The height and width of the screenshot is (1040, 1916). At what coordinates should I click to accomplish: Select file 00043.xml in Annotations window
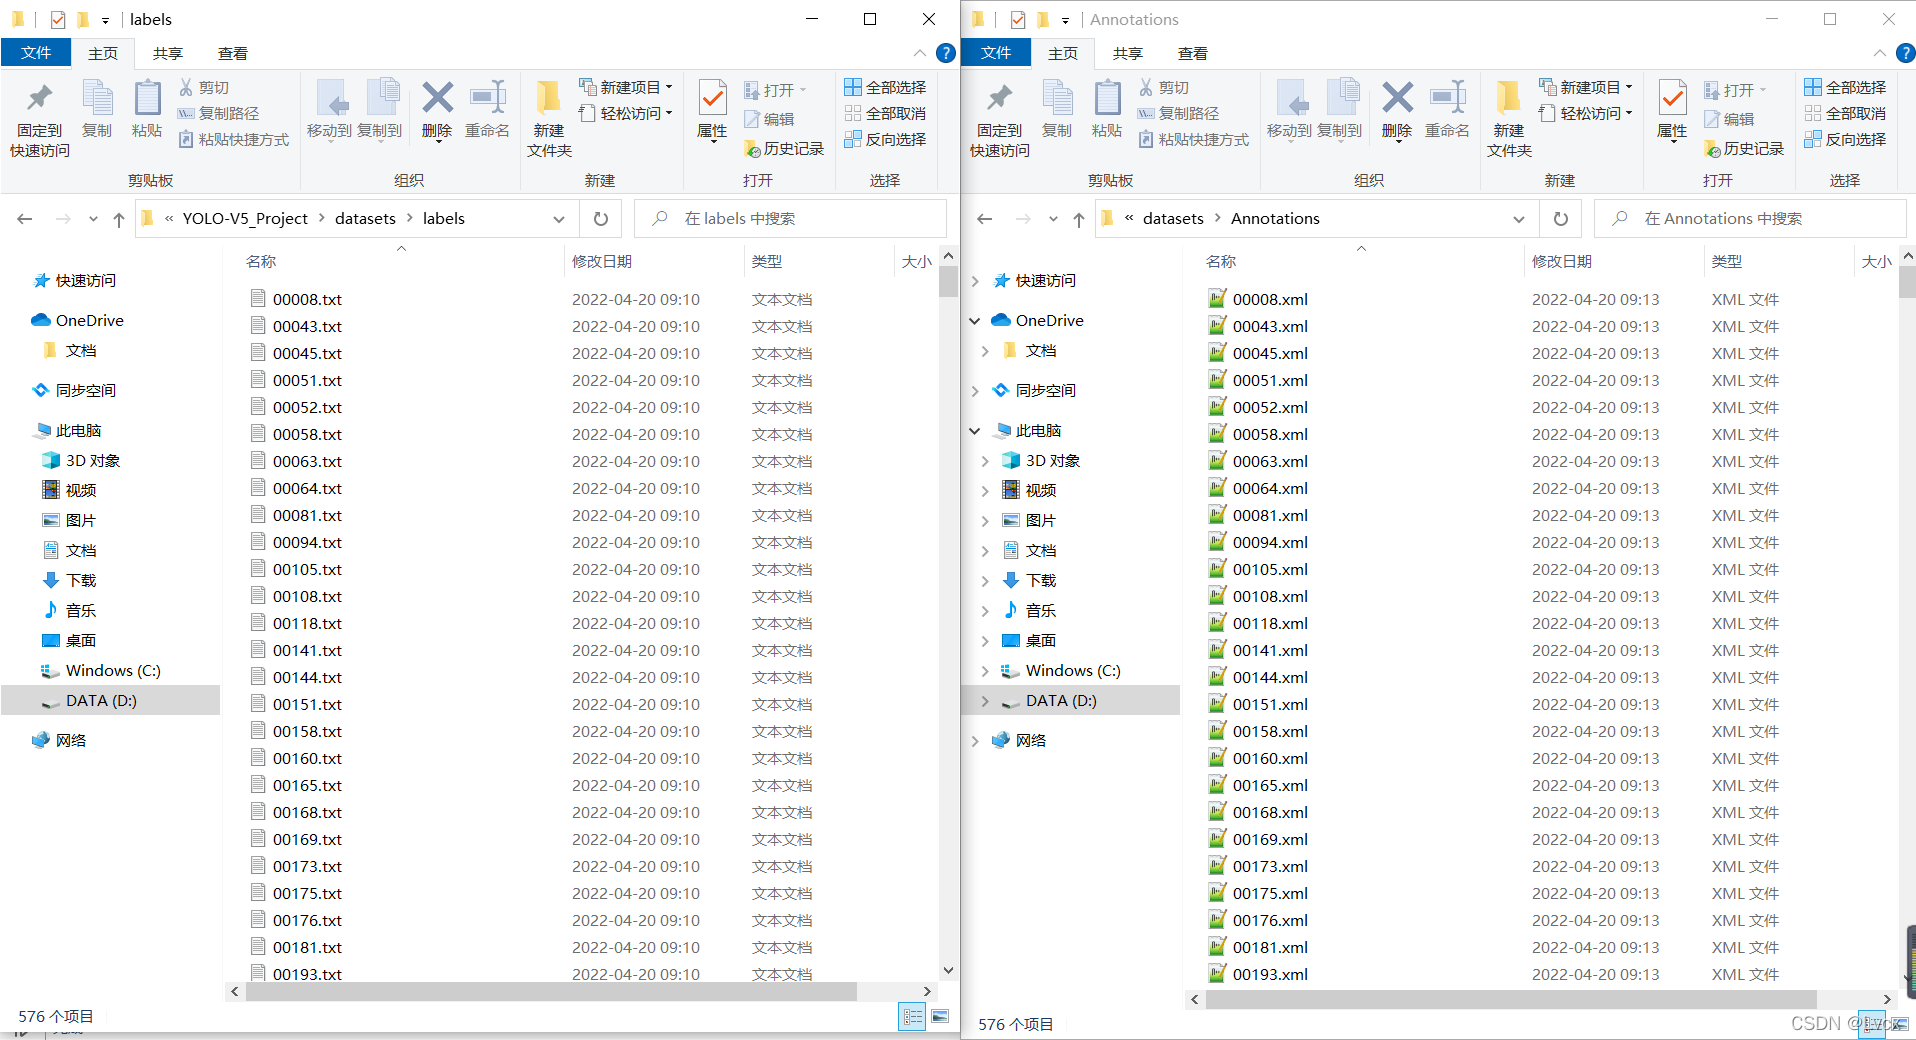pos(1270,327)
